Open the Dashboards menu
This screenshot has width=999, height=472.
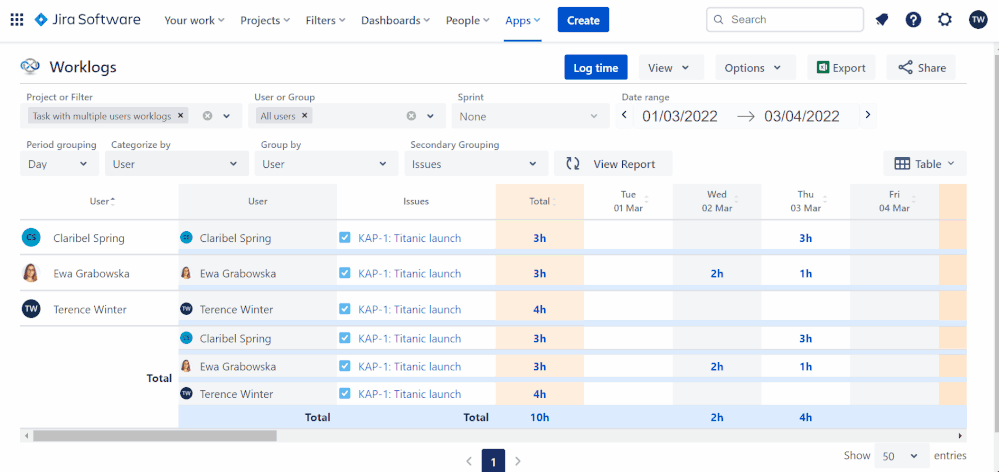tap(397, 20)
